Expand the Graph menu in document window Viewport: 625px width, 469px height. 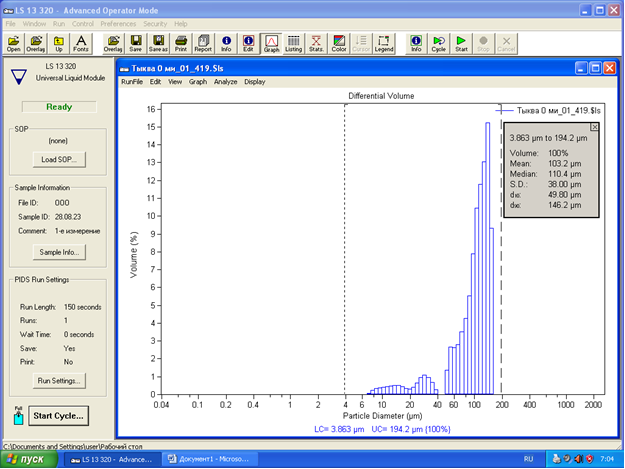click(198, 81)
